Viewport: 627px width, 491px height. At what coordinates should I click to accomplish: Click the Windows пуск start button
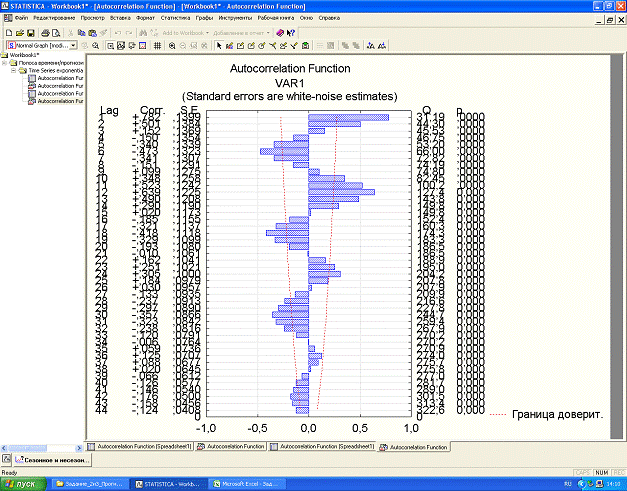coord(20,483)
